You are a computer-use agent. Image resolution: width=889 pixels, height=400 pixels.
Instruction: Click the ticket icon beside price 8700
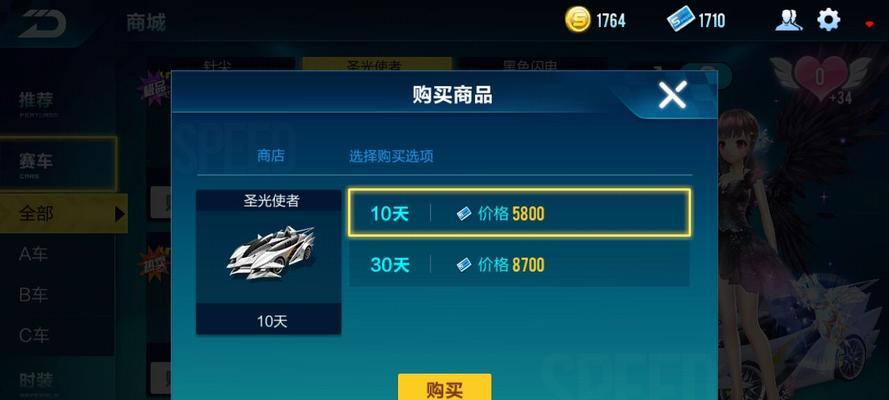click(x=464, y=265)
